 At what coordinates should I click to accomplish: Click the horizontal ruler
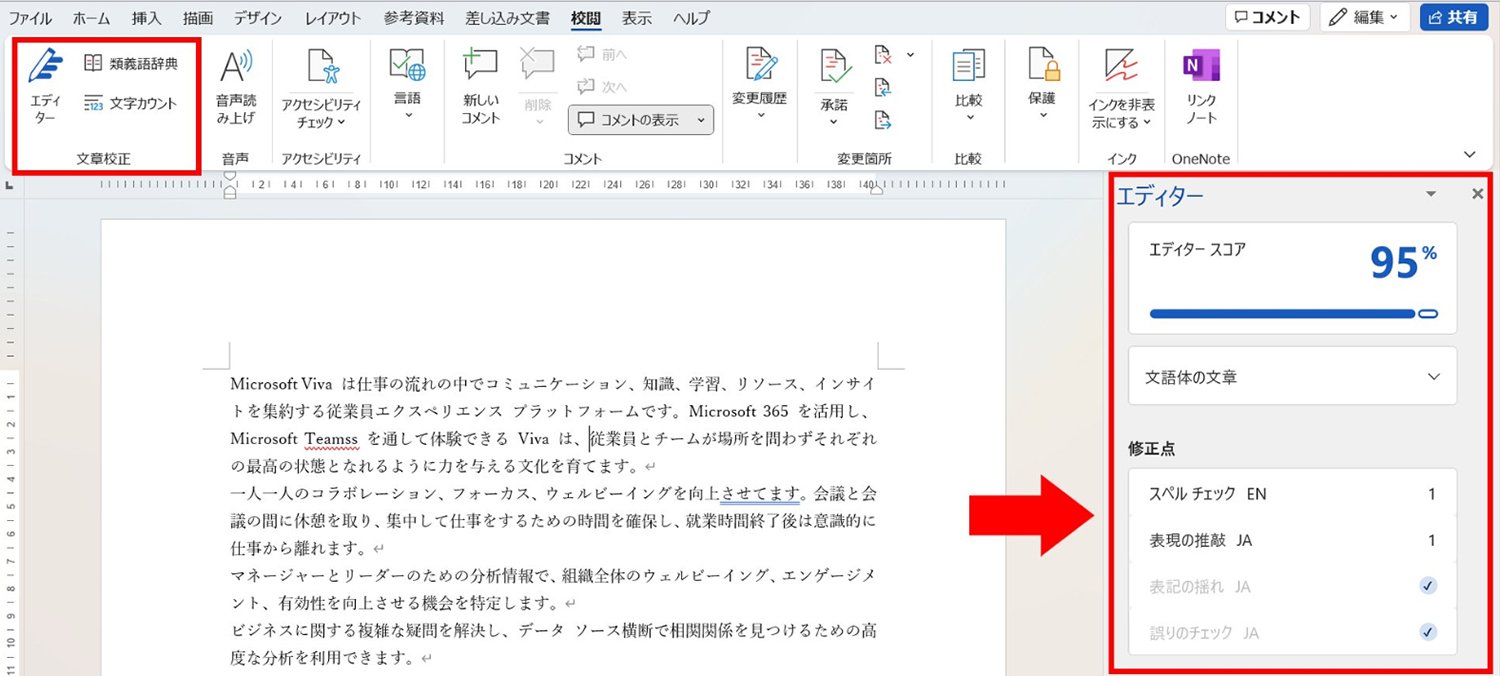click(553, 185)
